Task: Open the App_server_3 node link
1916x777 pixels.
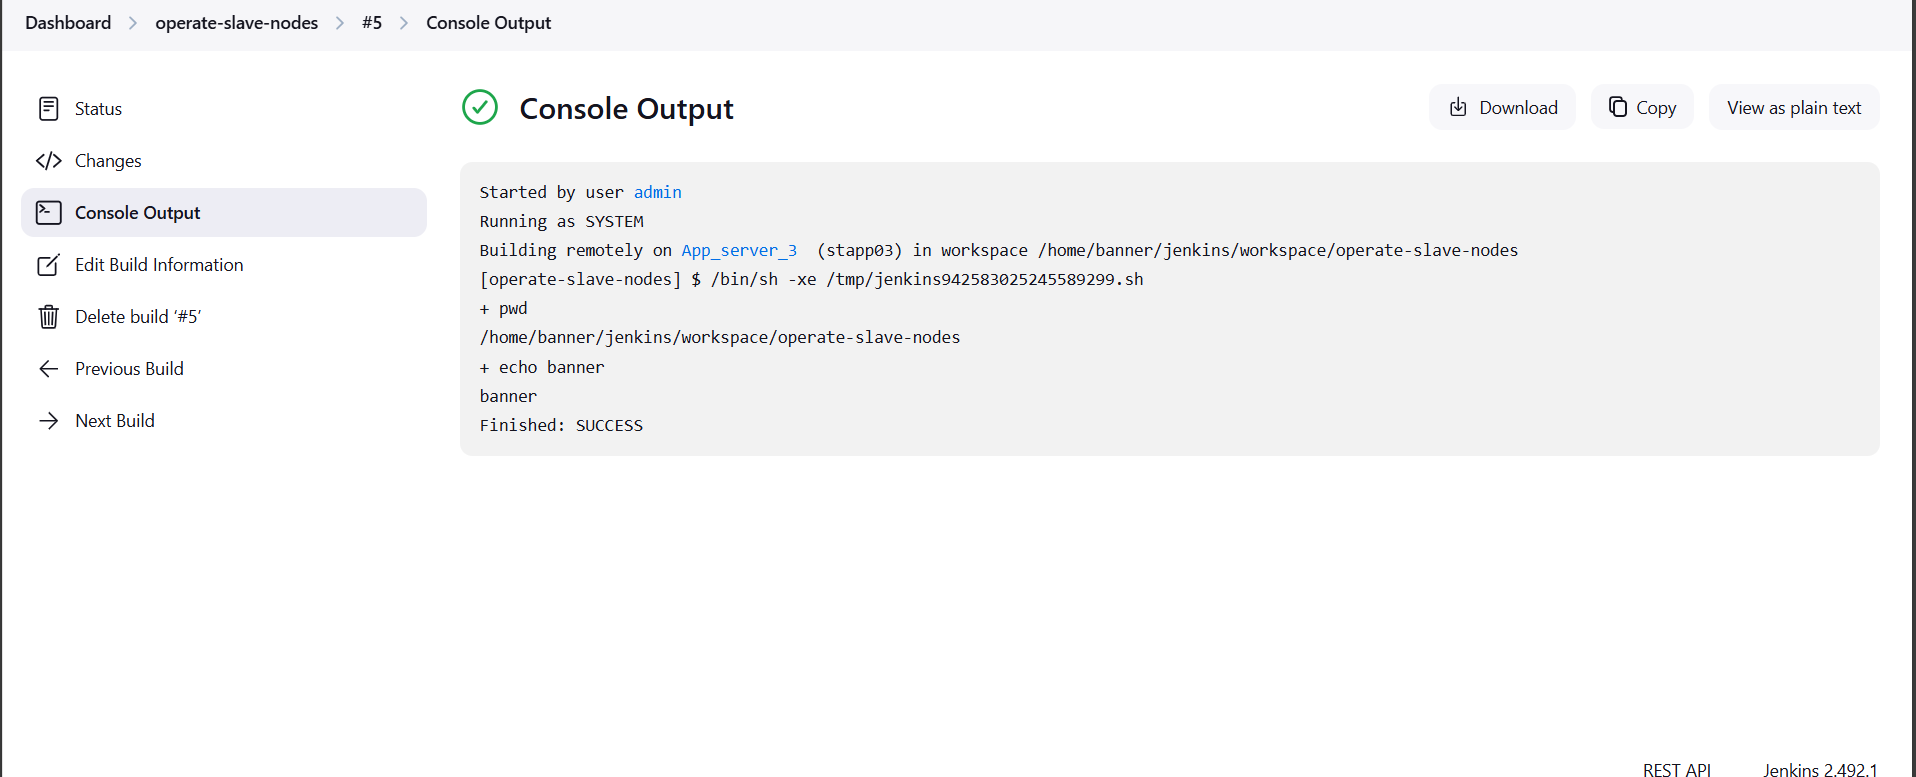Action: tap(739, 250)
